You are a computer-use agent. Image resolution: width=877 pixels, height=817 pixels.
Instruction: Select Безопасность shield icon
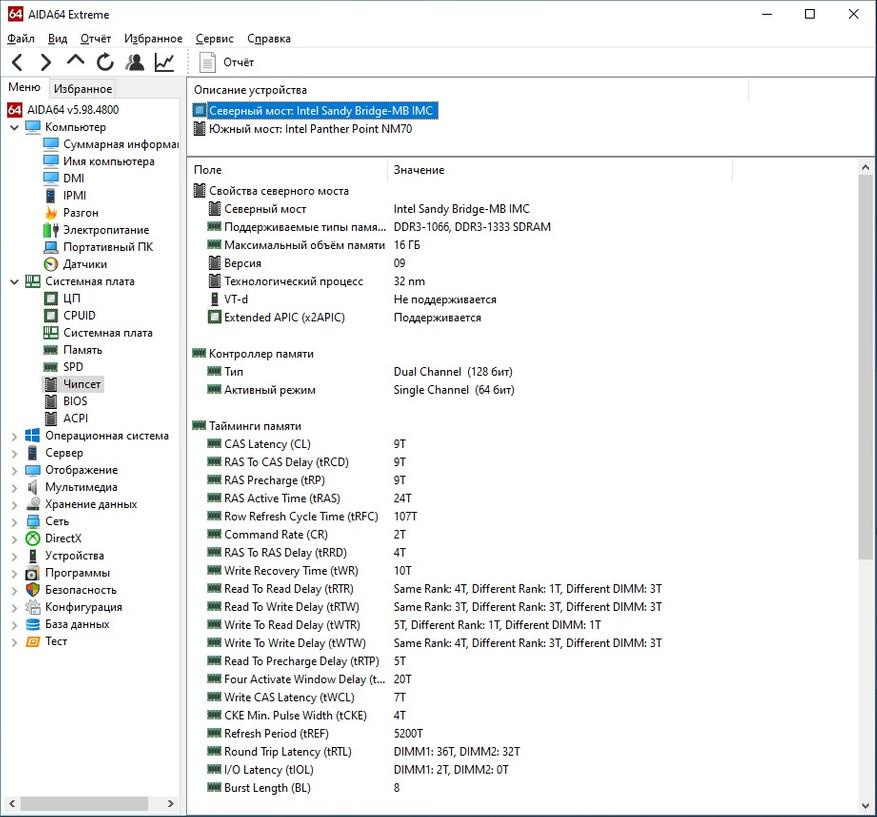(33, 590)
